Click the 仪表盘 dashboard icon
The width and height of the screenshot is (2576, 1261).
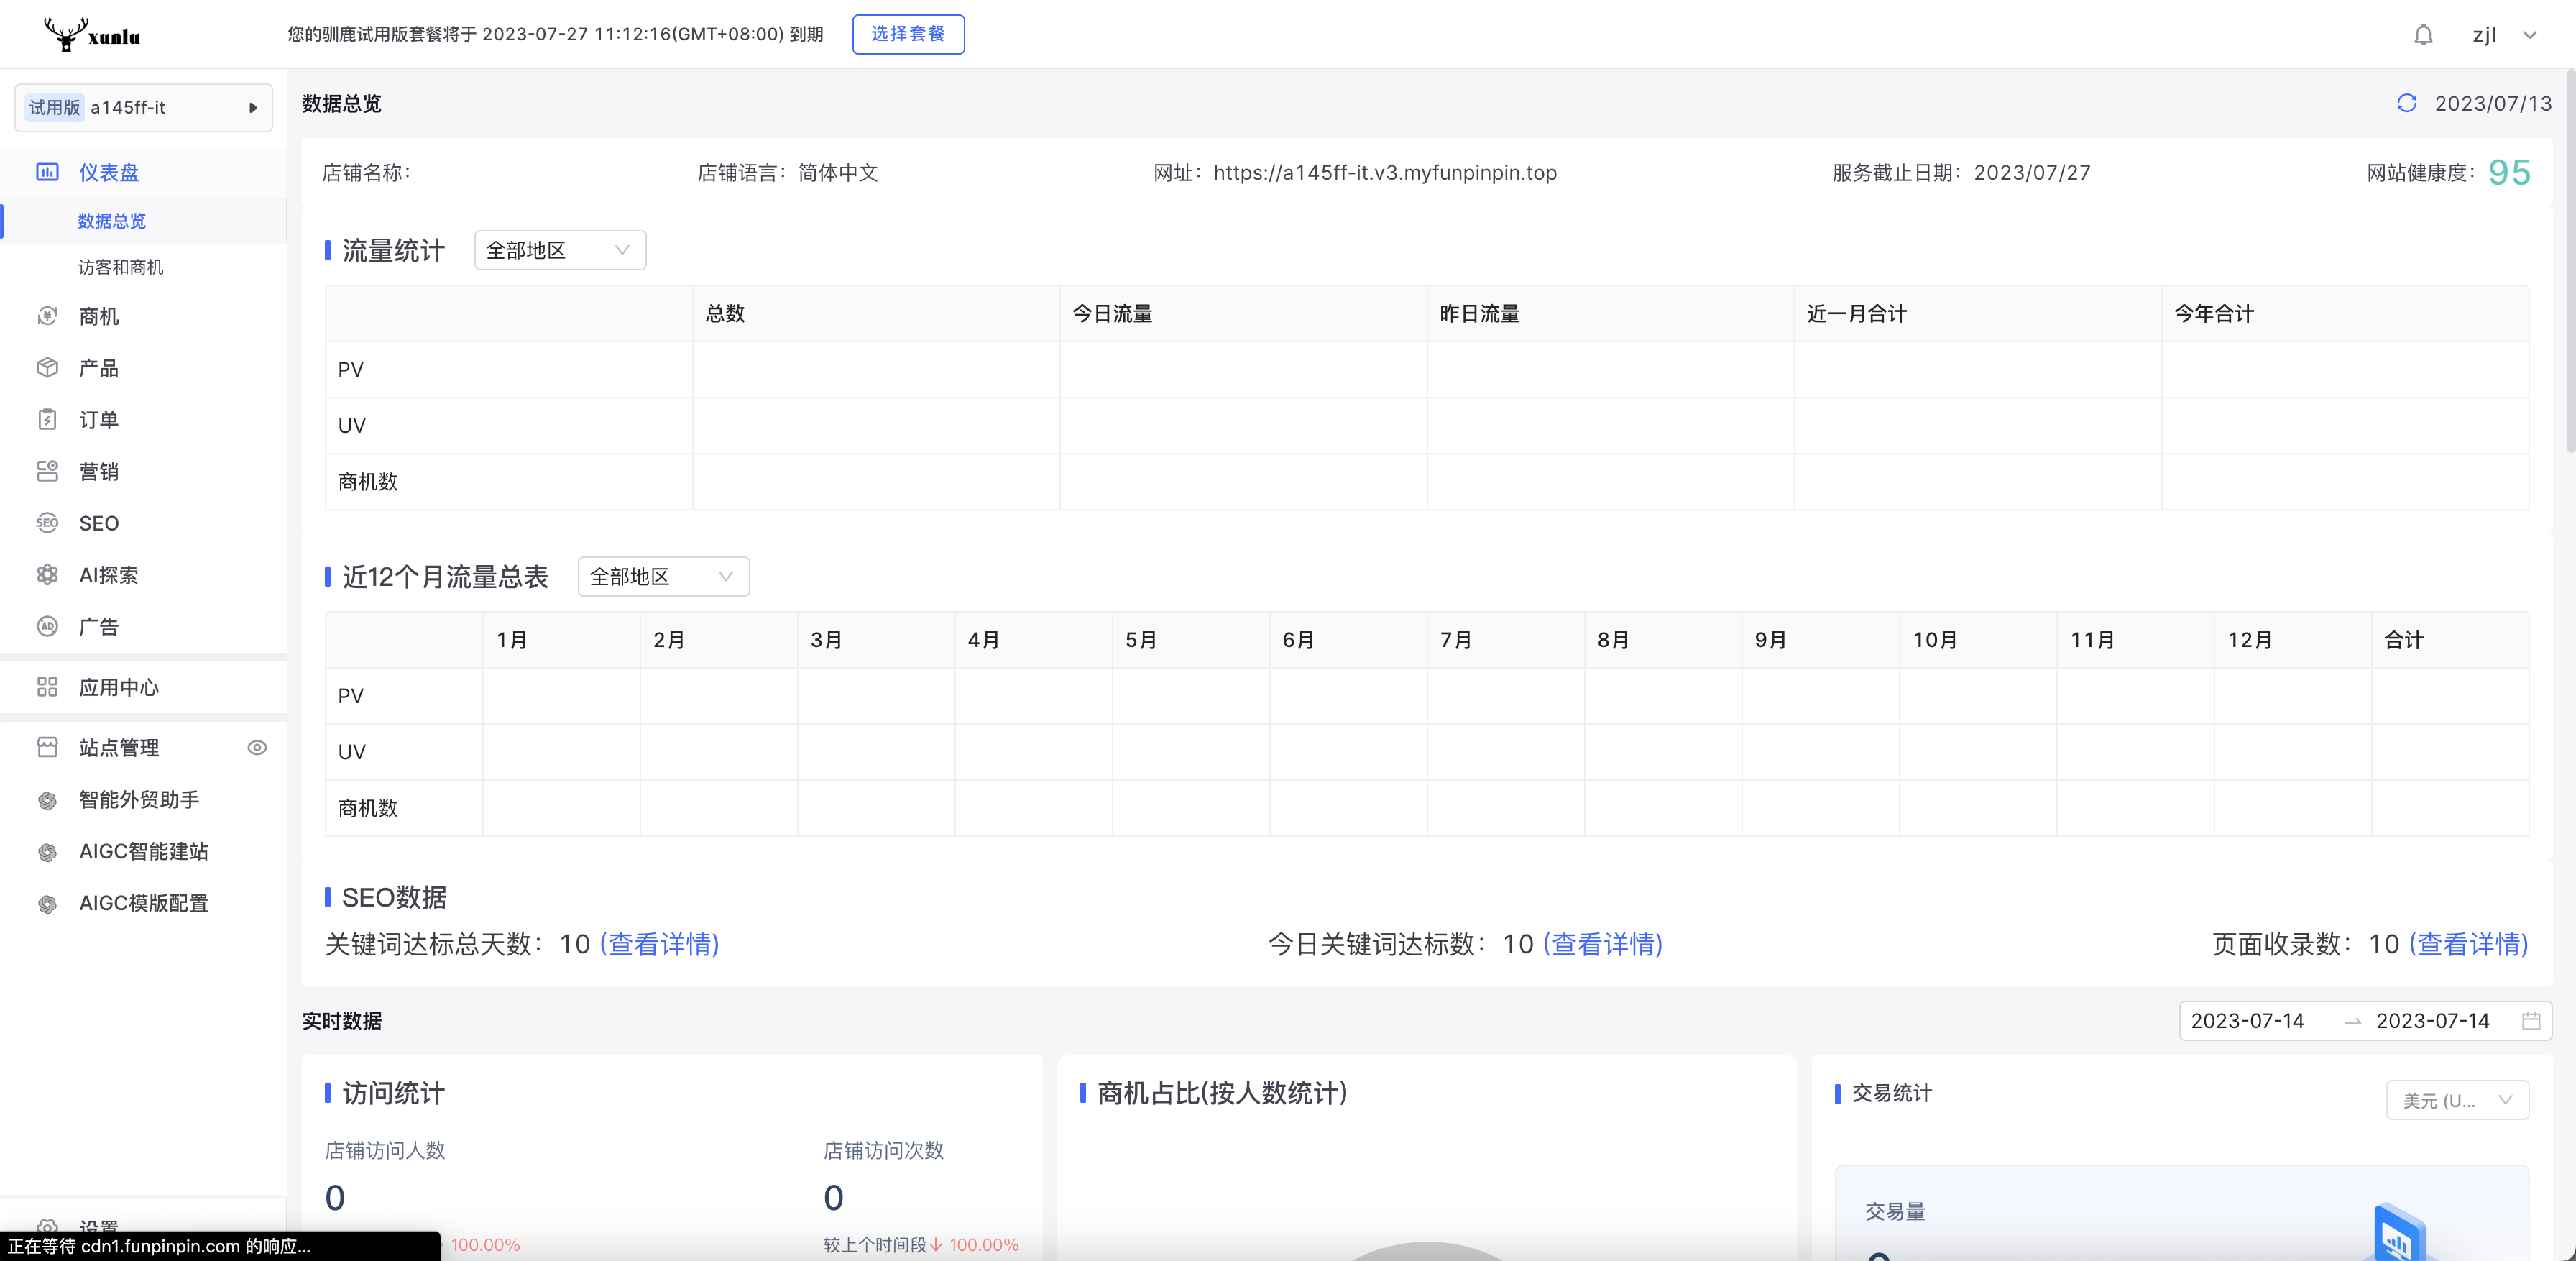pyautogui.click(x=47, y=172)
